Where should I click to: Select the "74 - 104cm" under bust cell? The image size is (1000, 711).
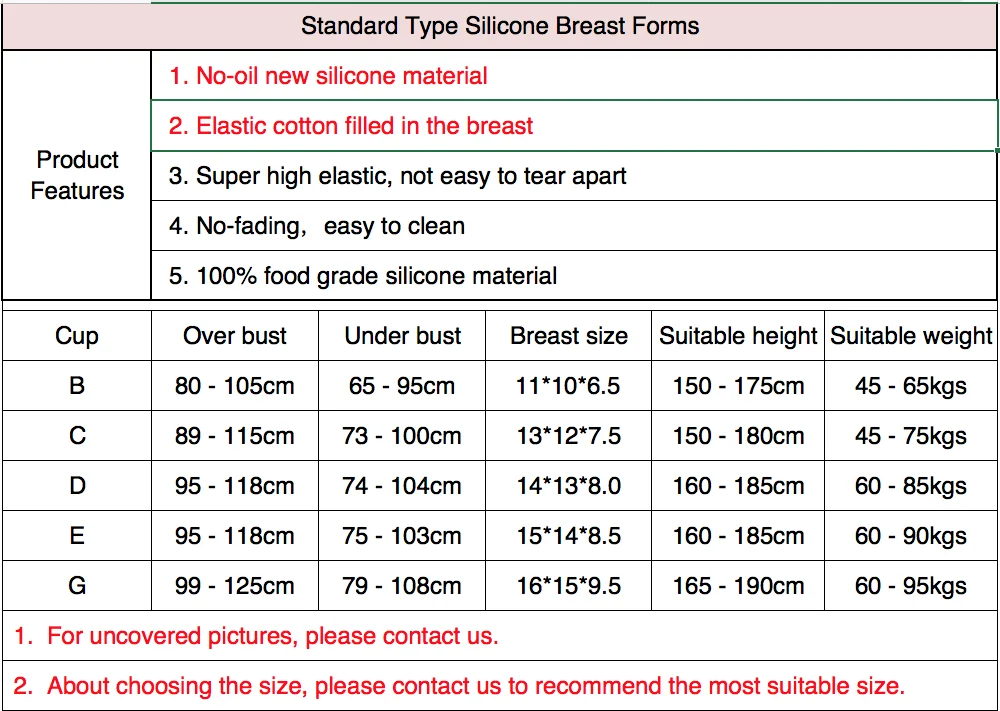pyautogui.click(x=402, y=486)
